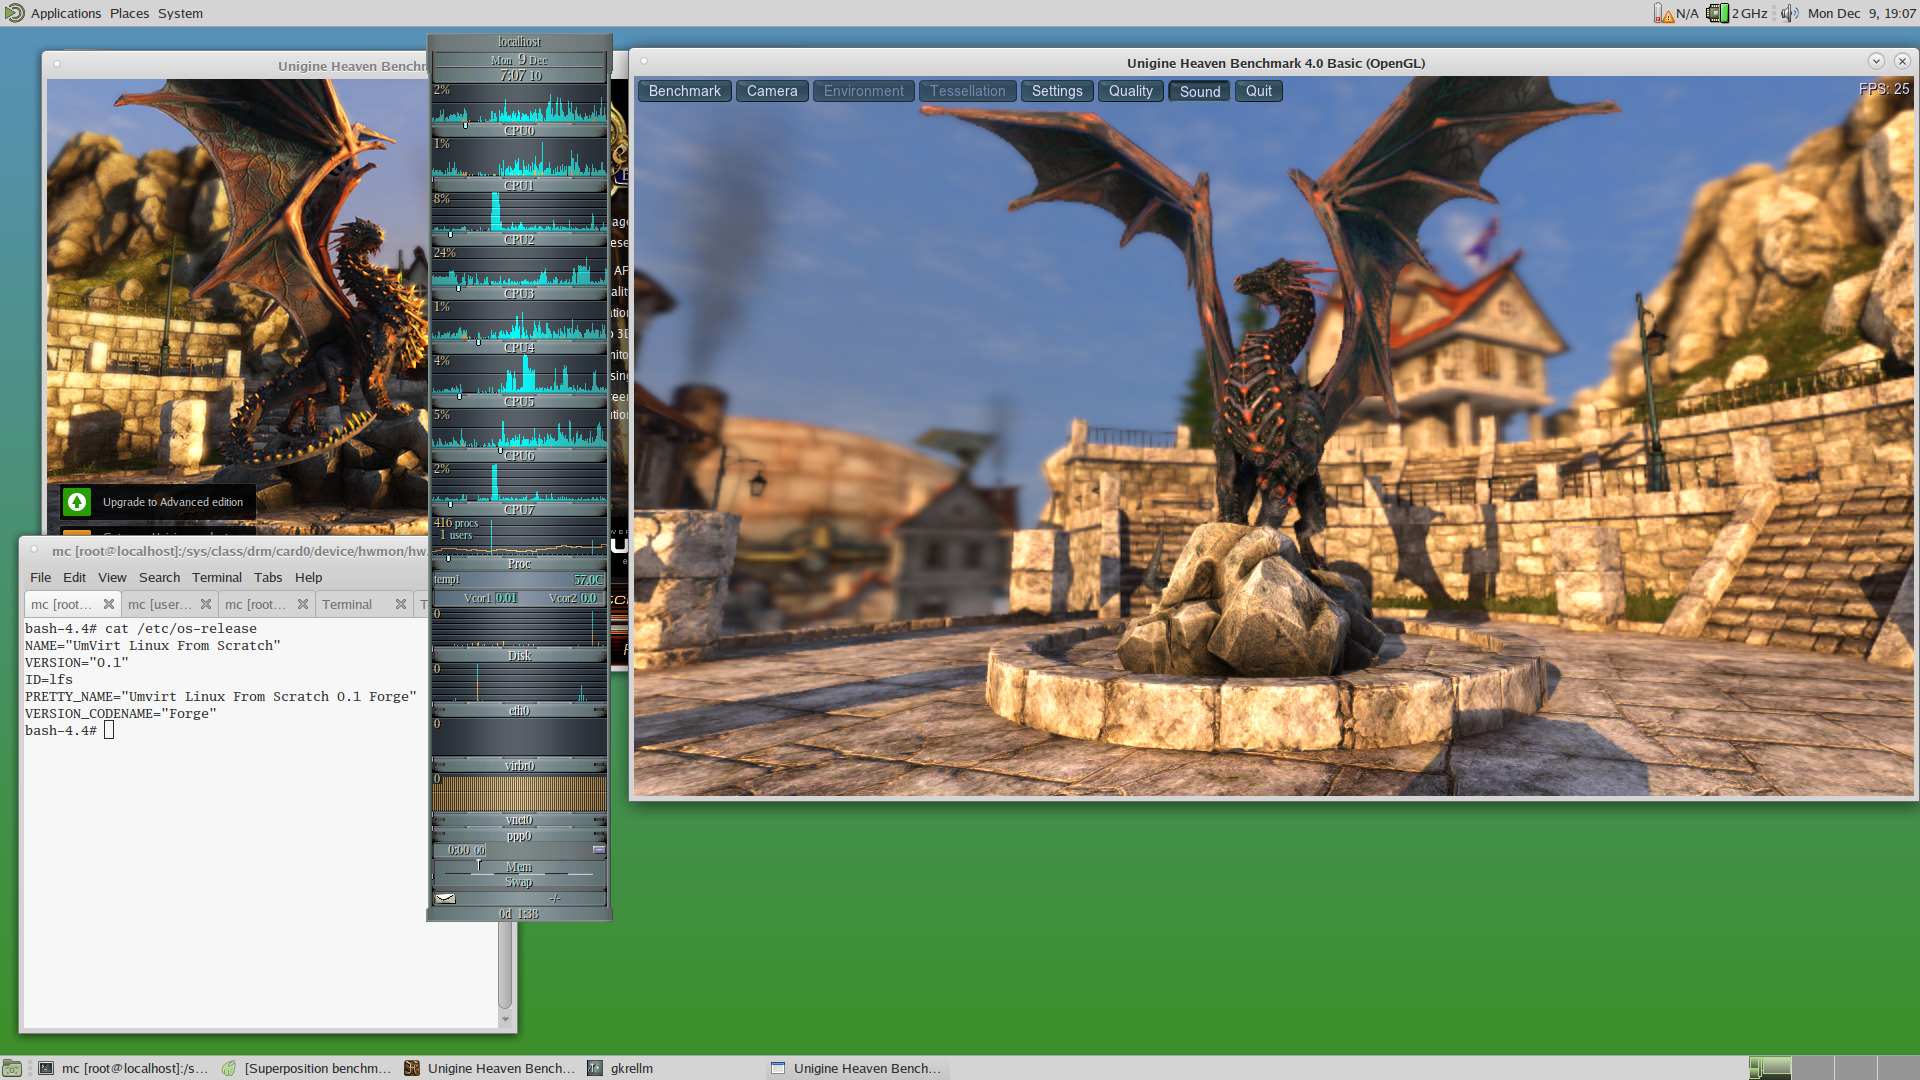Click the CPU frequency monitor icon
Screen dimensions: 1920x1080
[x=1717, y=13]
